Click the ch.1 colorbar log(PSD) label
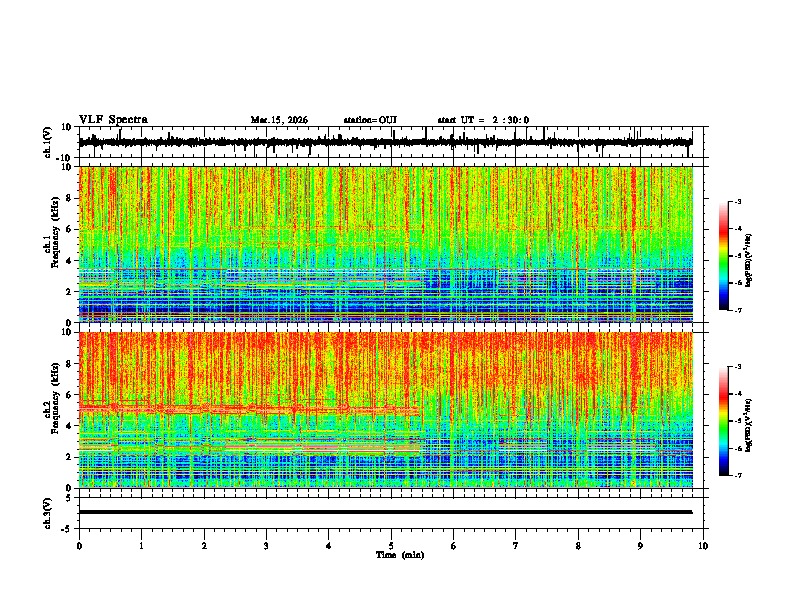 (x=749, y=260)
